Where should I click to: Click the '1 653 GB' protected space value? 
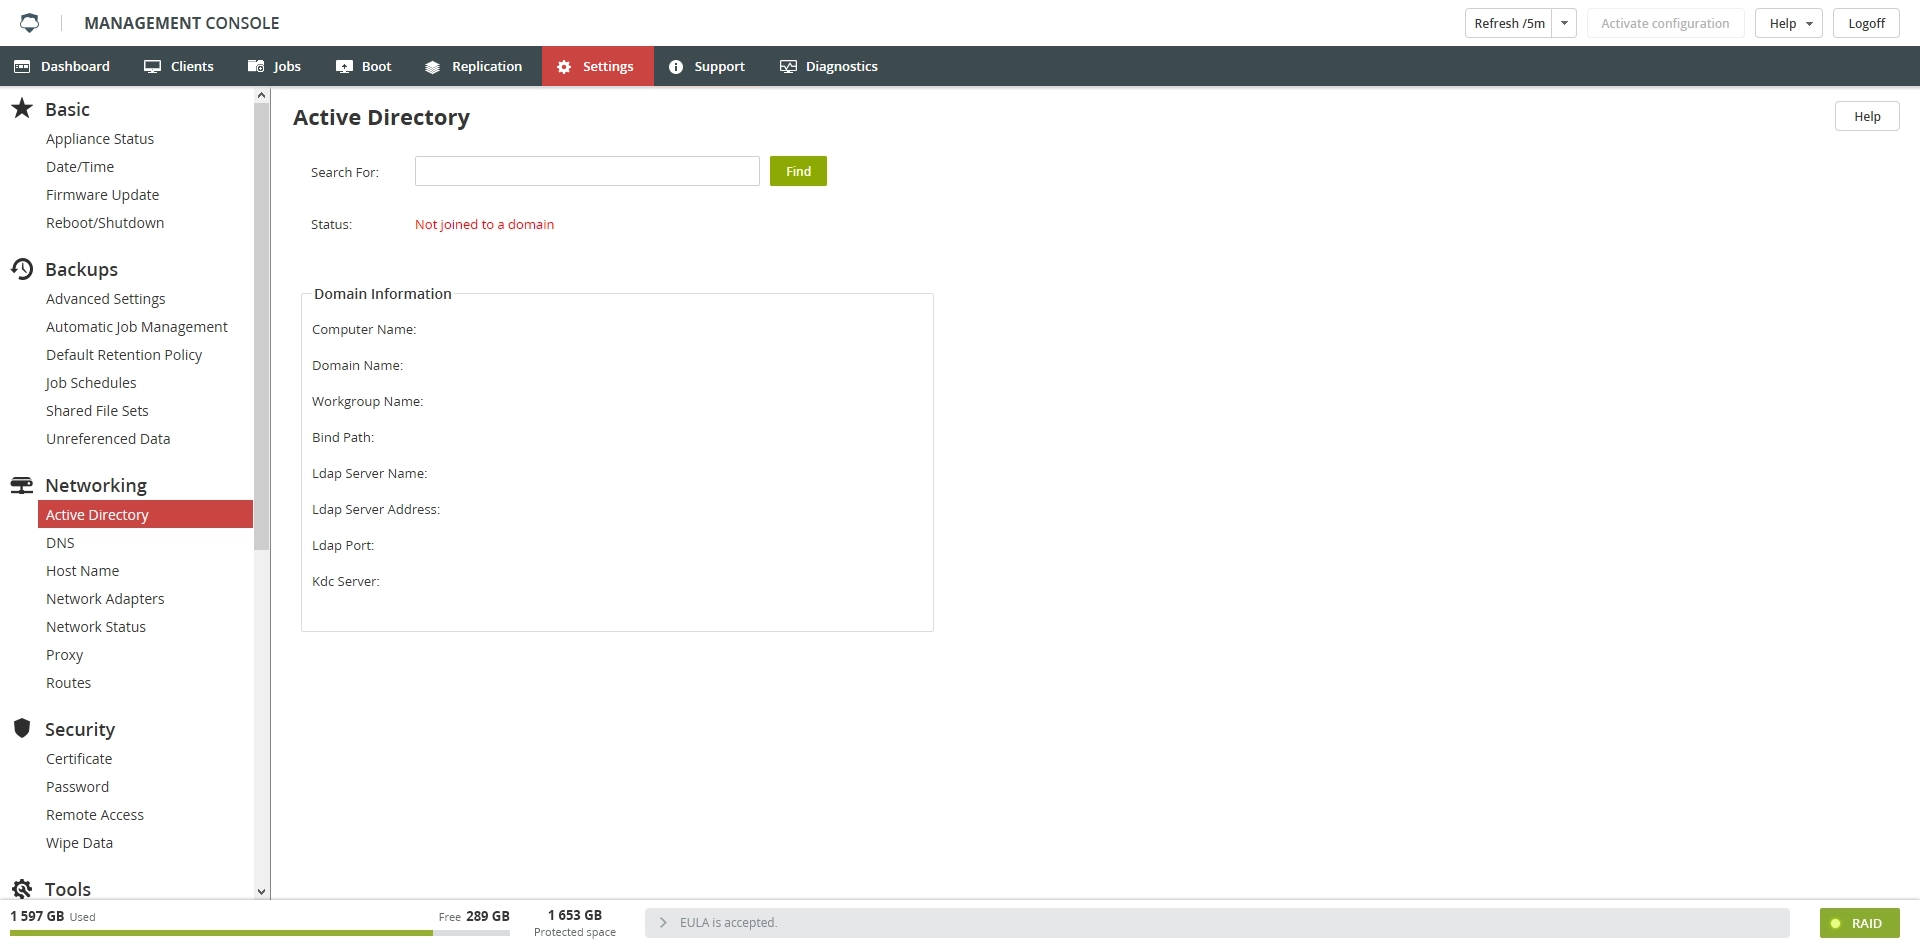tap(575, 915)
